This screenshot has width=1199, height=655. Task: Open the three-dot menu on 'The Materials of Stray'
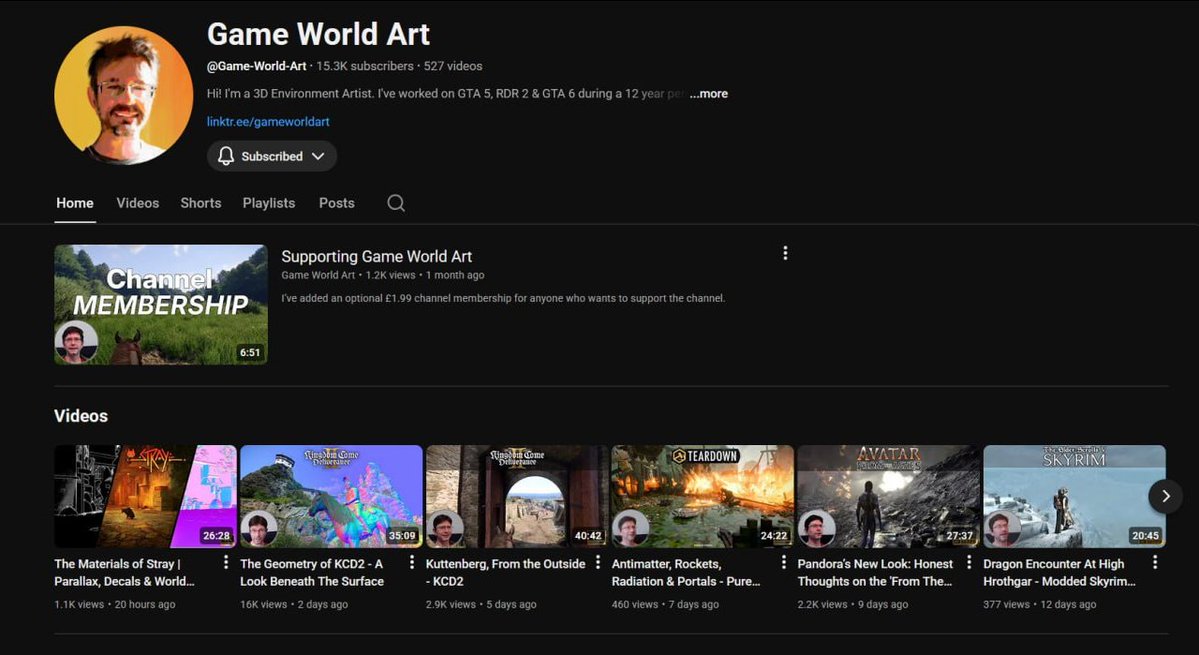224,562
